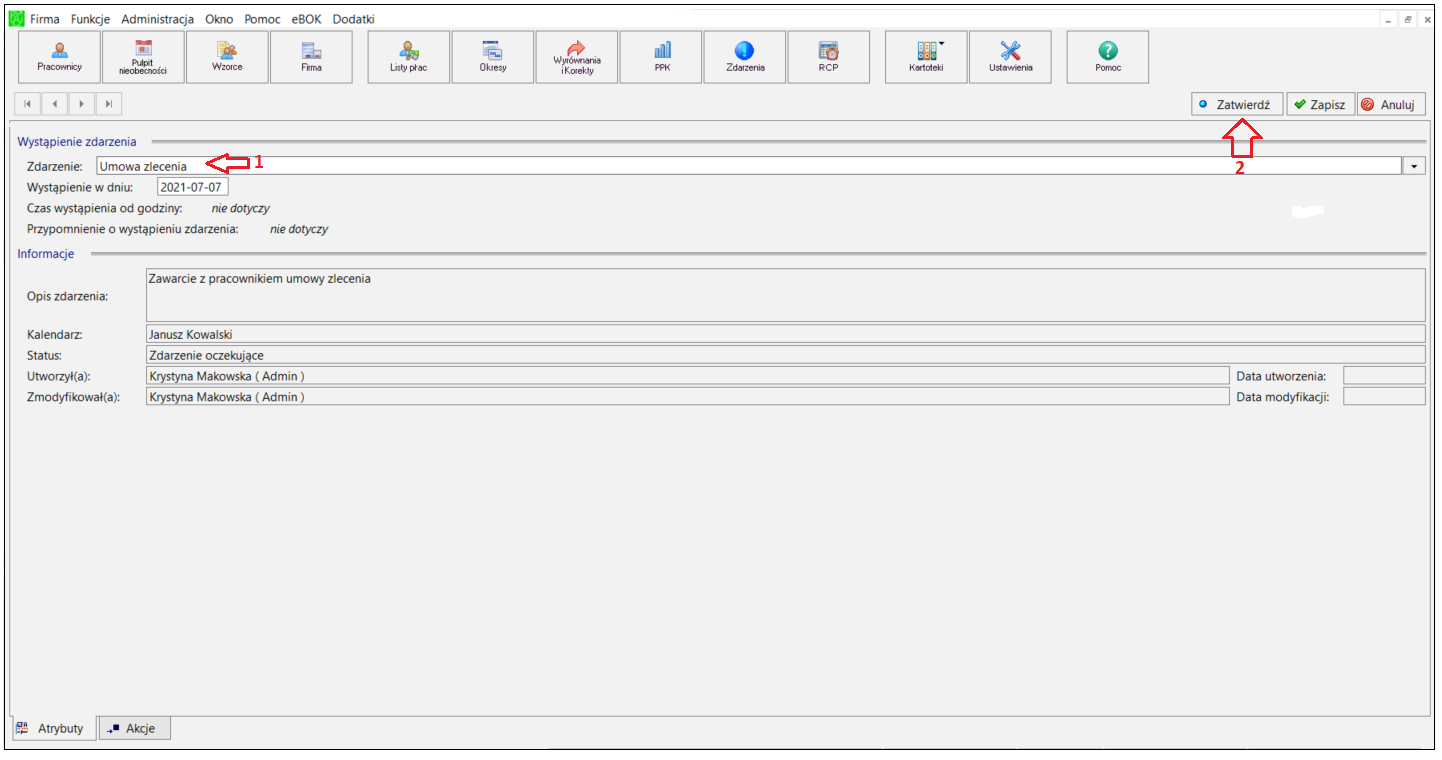Screen dimensions: 1442x760
Task: Go to the next record
Action: click(81, 104)
